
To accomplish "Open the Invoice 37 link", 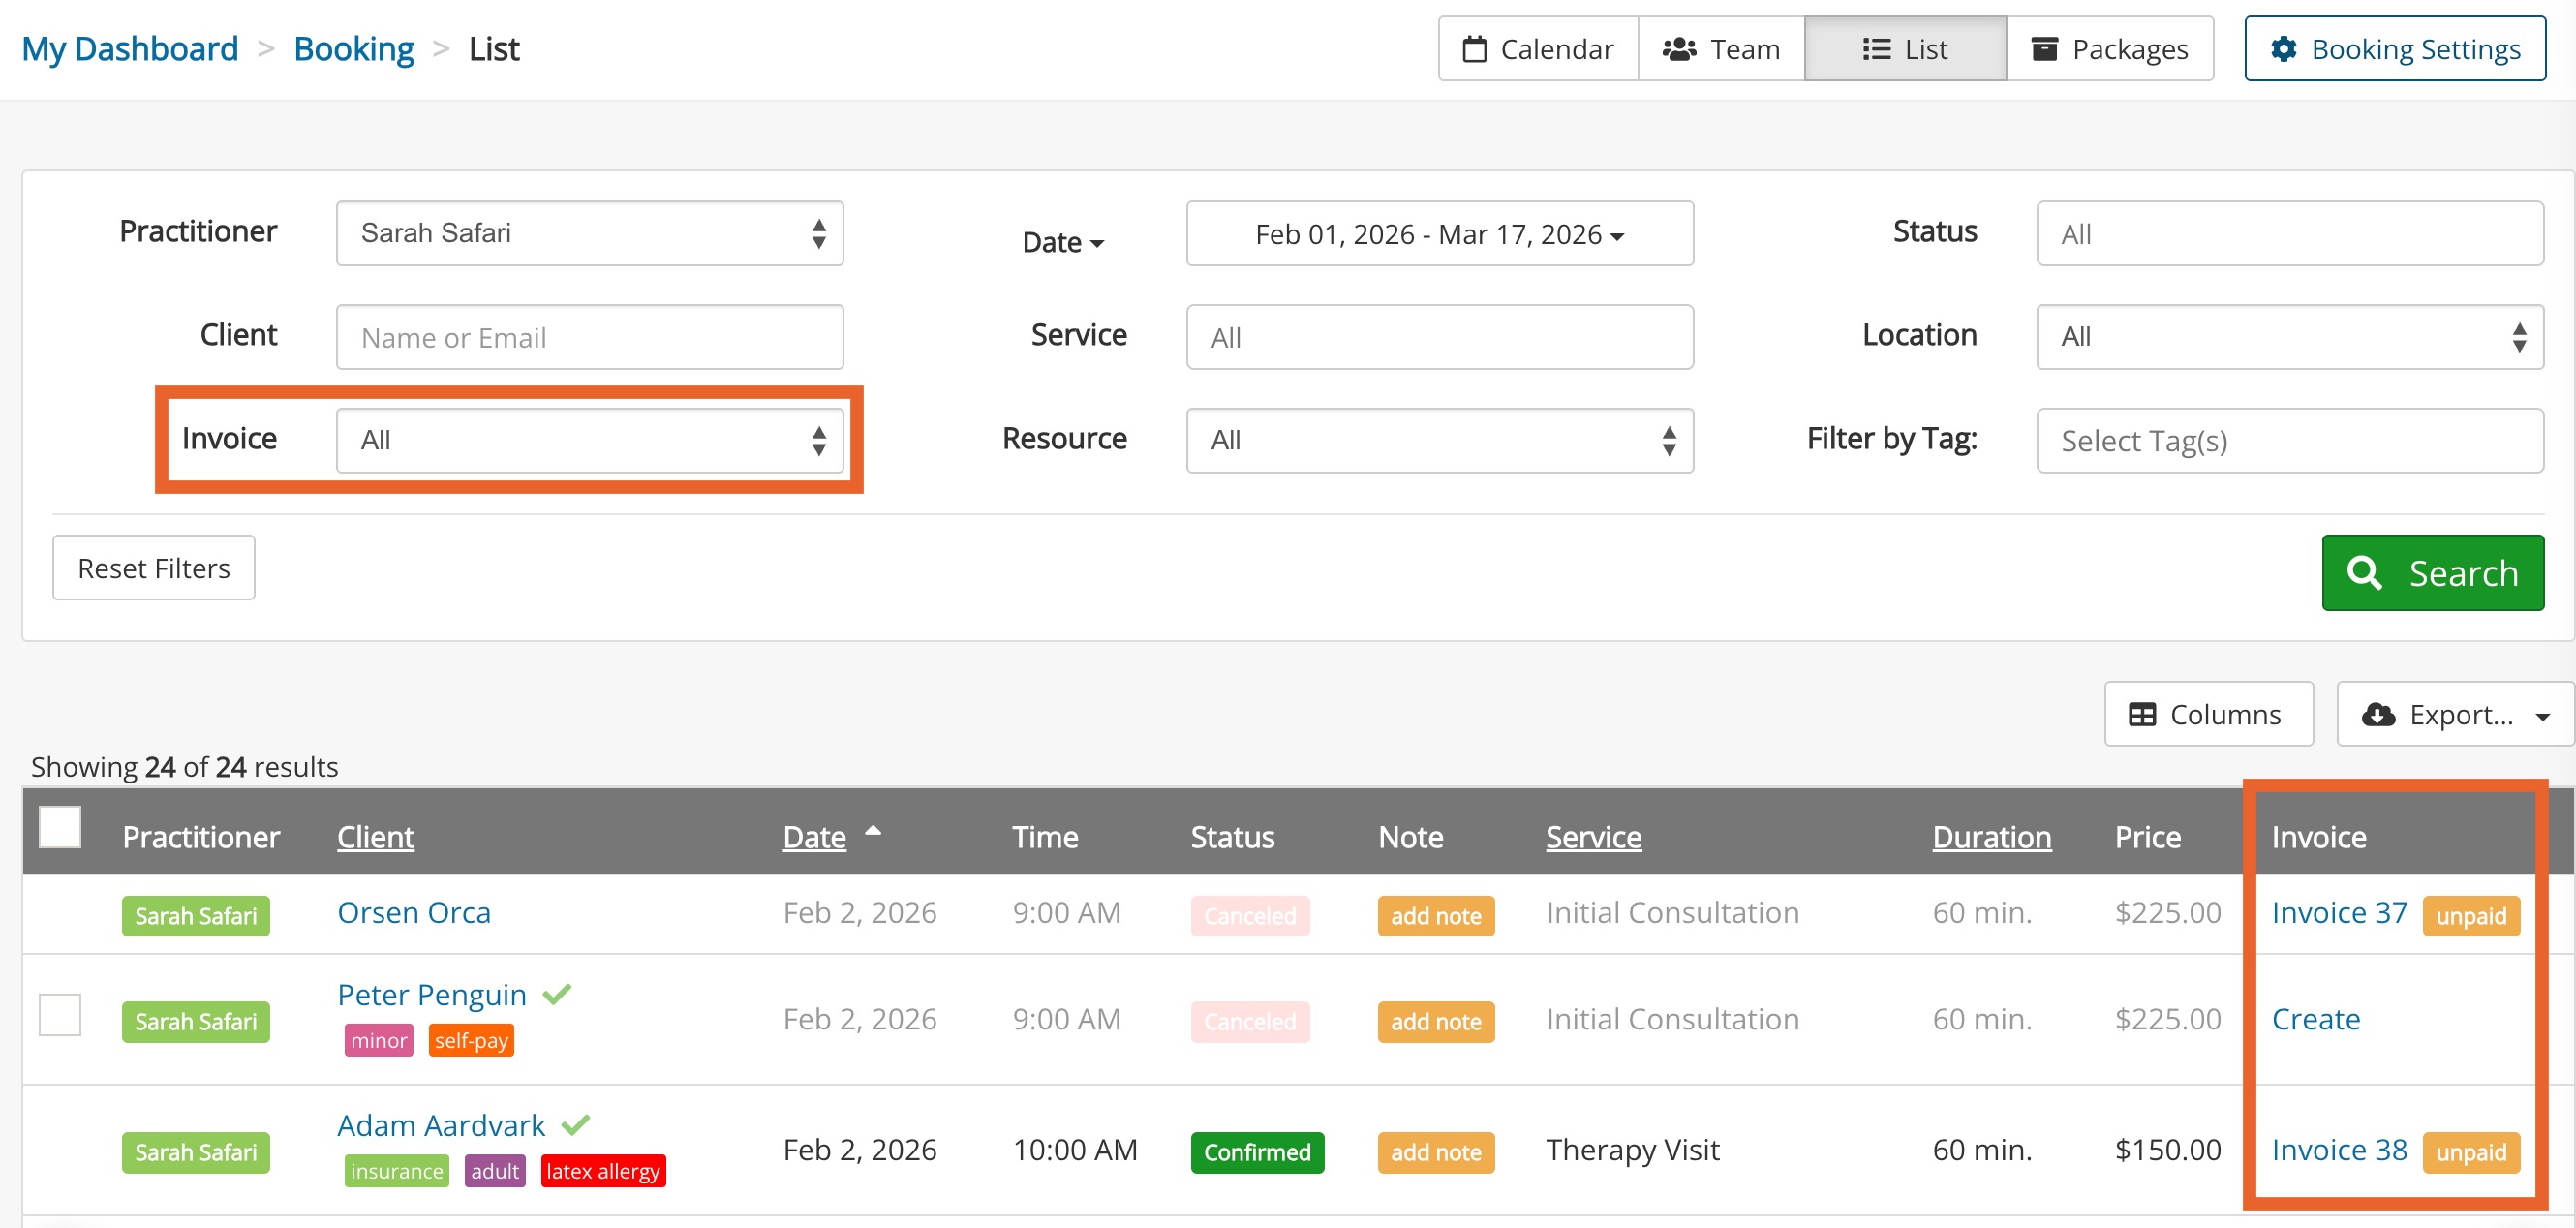I will coord(2338,913).
